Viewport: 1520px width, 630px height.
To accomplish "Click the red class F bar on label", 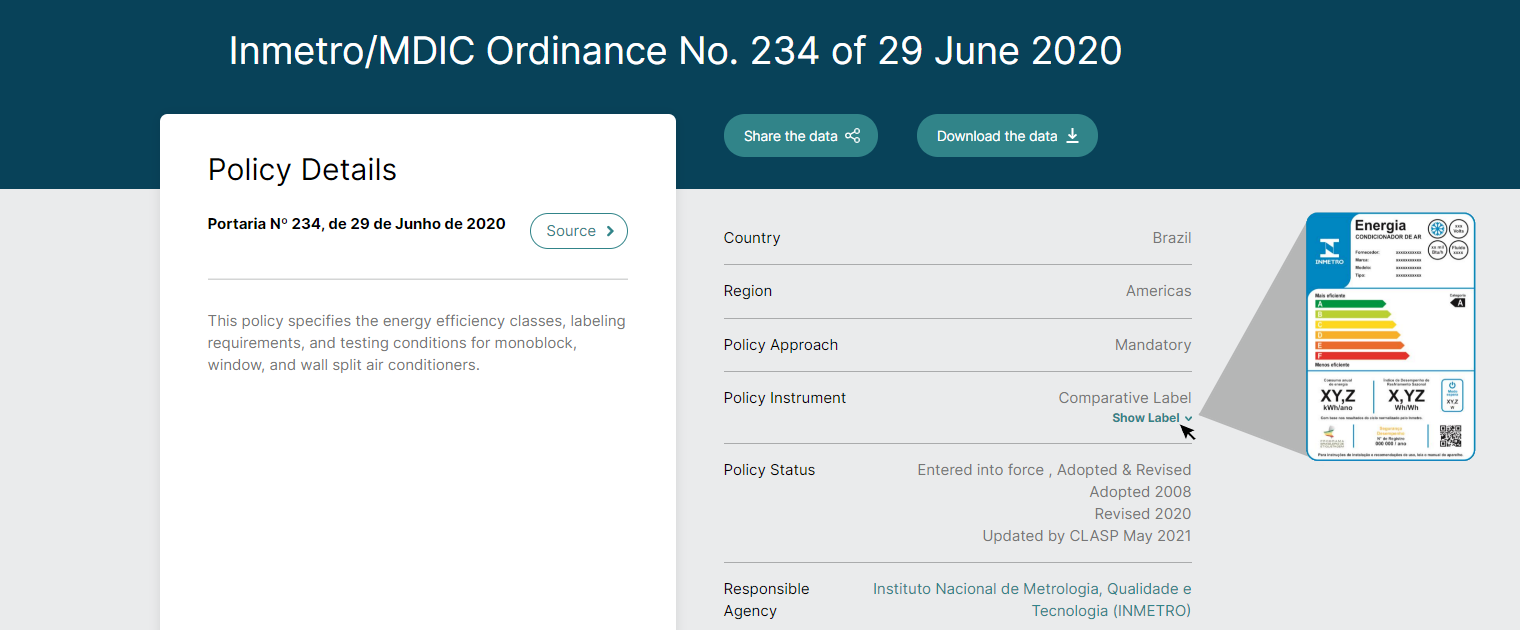I will pyautogui.click(x=1362, y=356).
